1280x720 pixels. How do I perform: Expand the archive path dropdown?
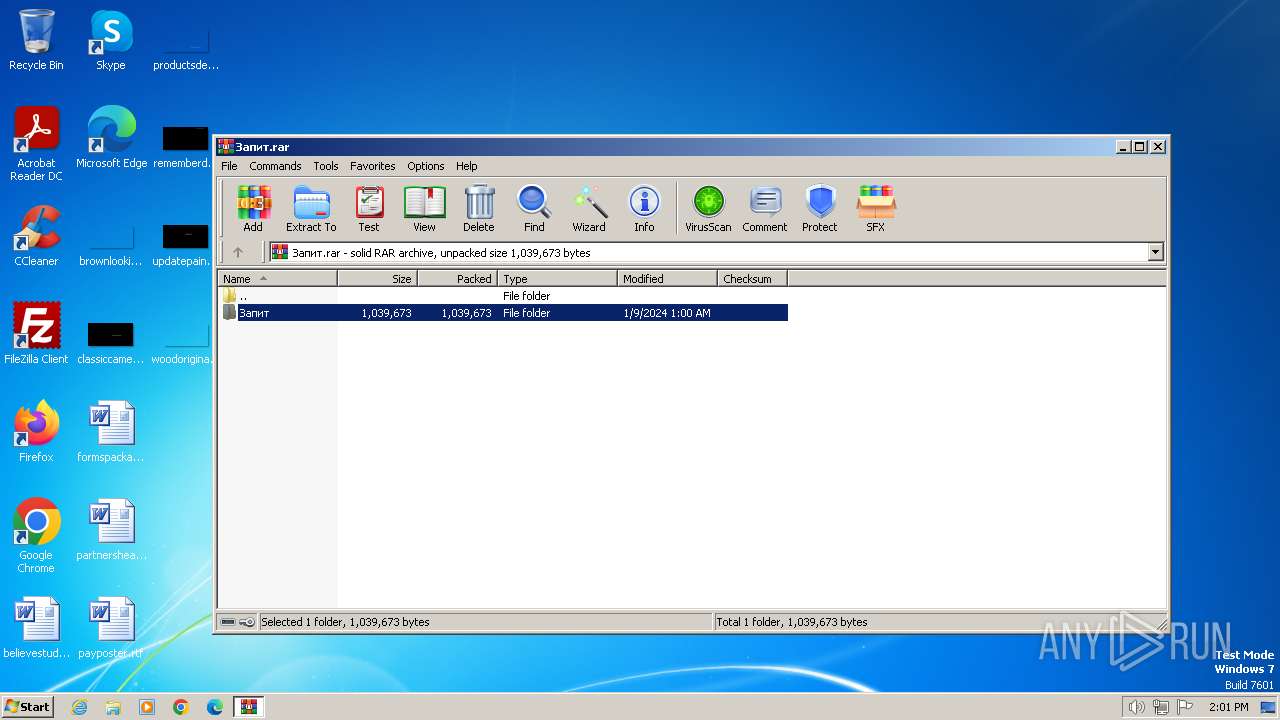click(1156, 253)
